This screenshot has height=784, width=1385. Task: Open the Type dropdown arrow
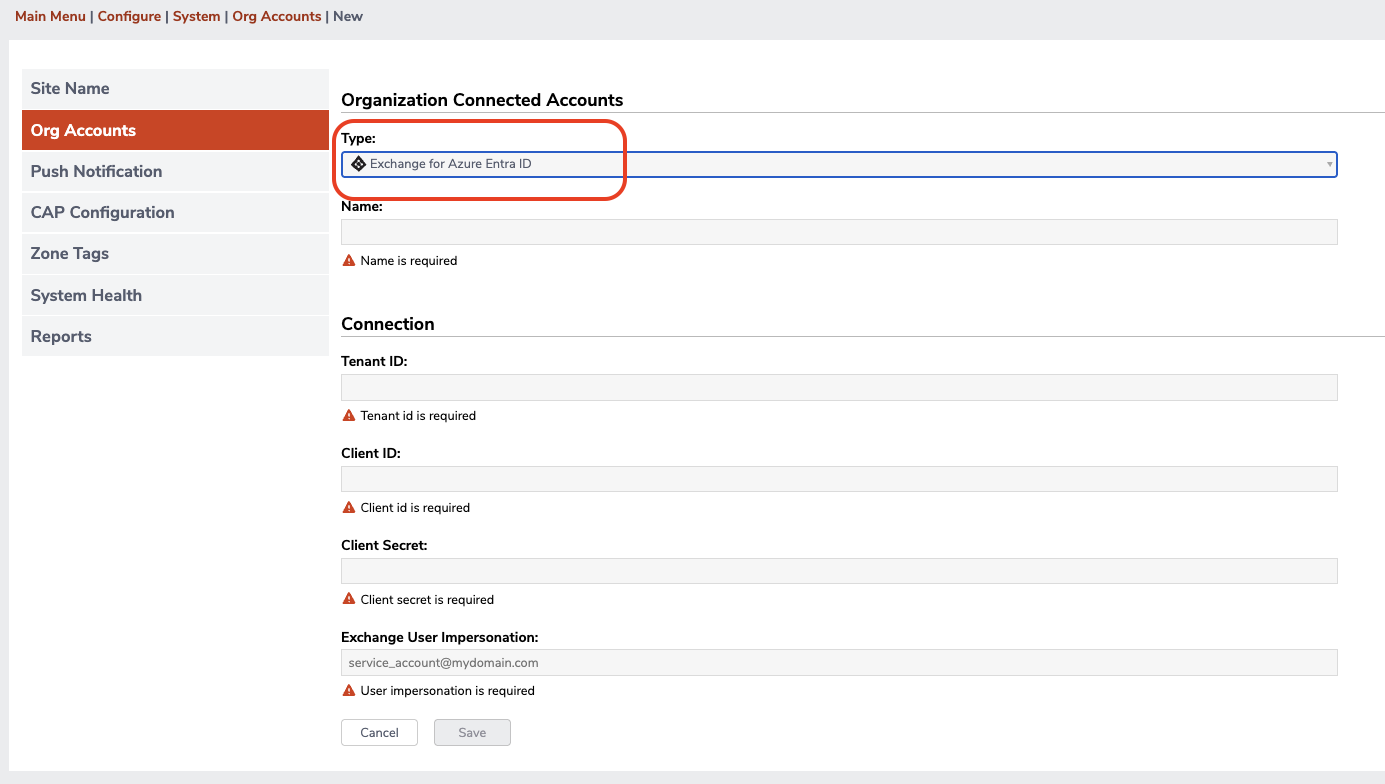[x=1329, y=164]
